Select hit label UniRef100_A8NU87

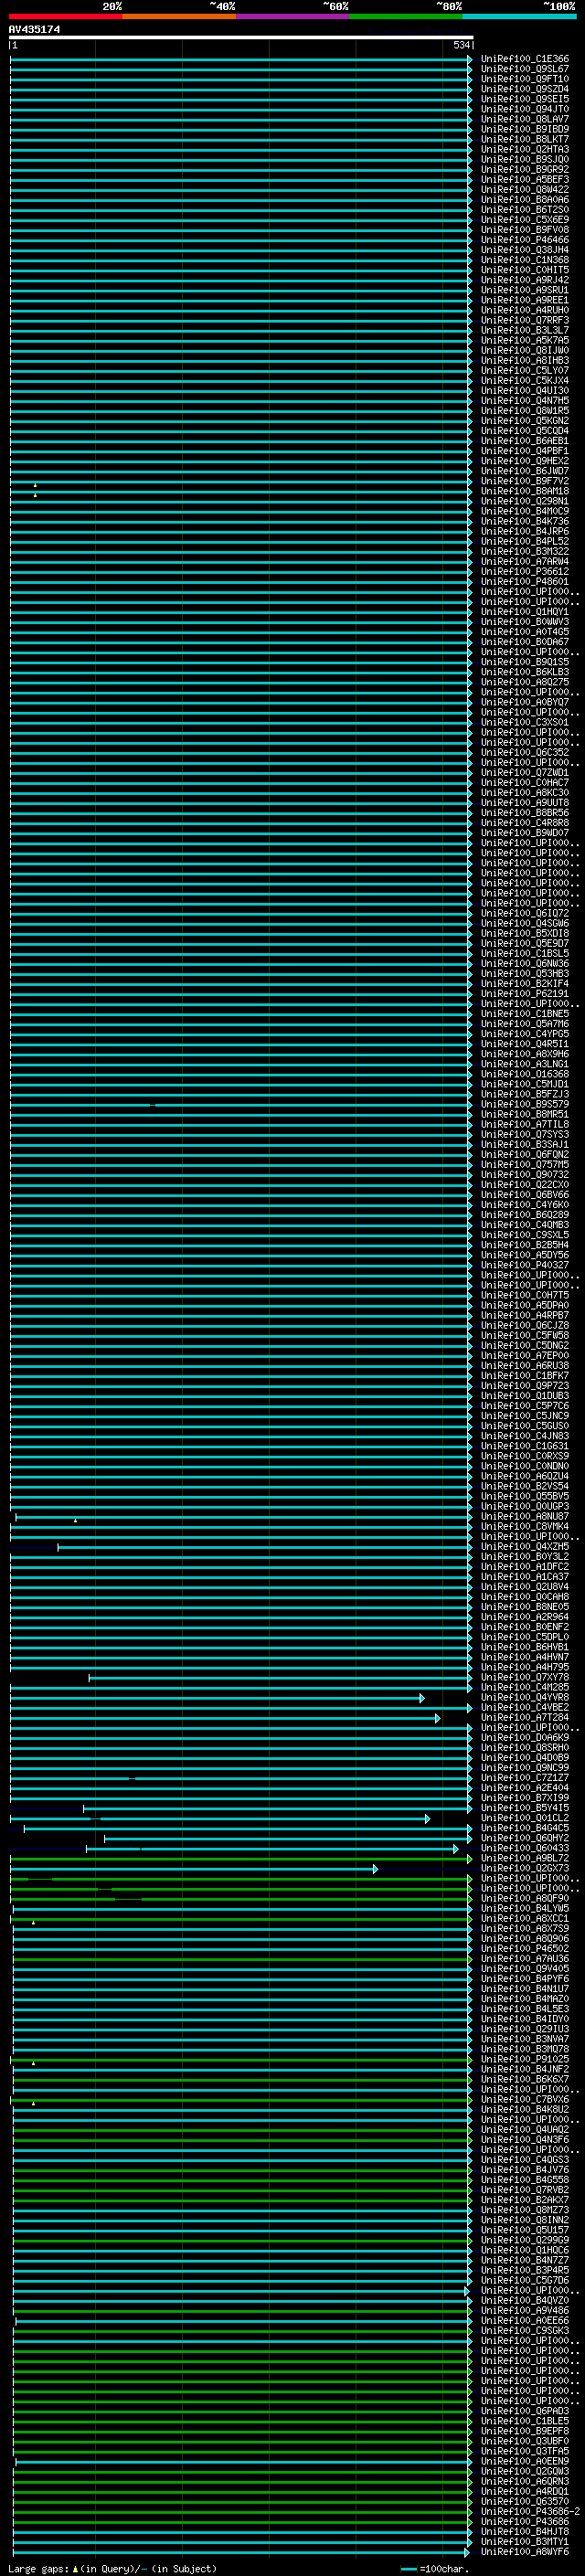525,1516
